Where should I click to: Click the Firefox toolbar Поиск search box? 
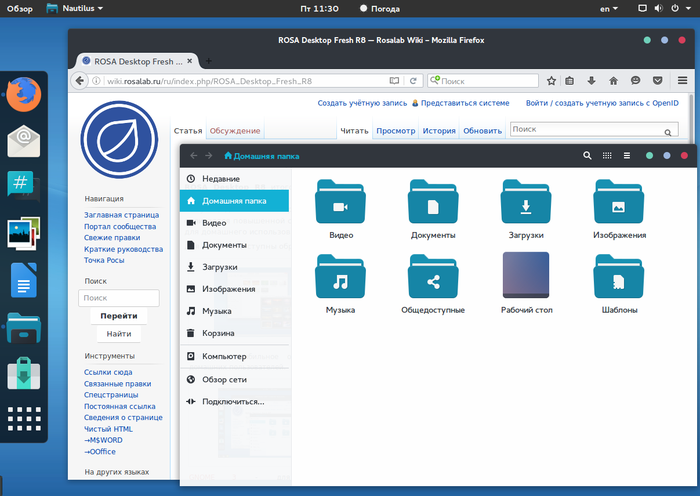(483, 81)
